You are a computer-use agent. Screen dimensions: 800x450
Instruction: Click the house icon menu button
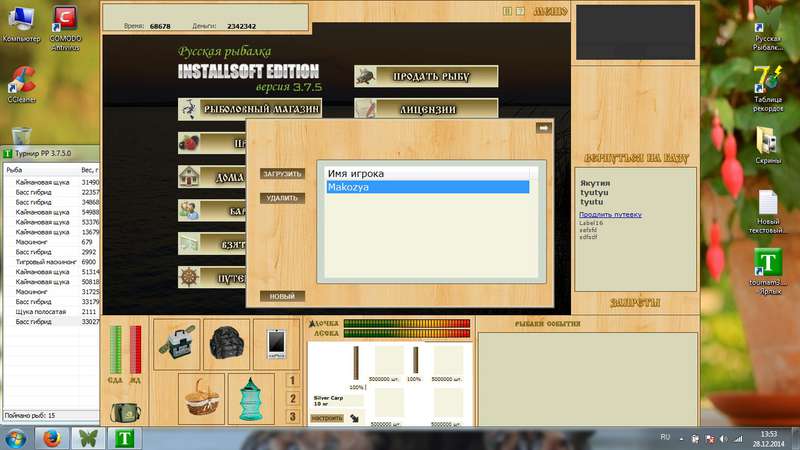point(189,177)
